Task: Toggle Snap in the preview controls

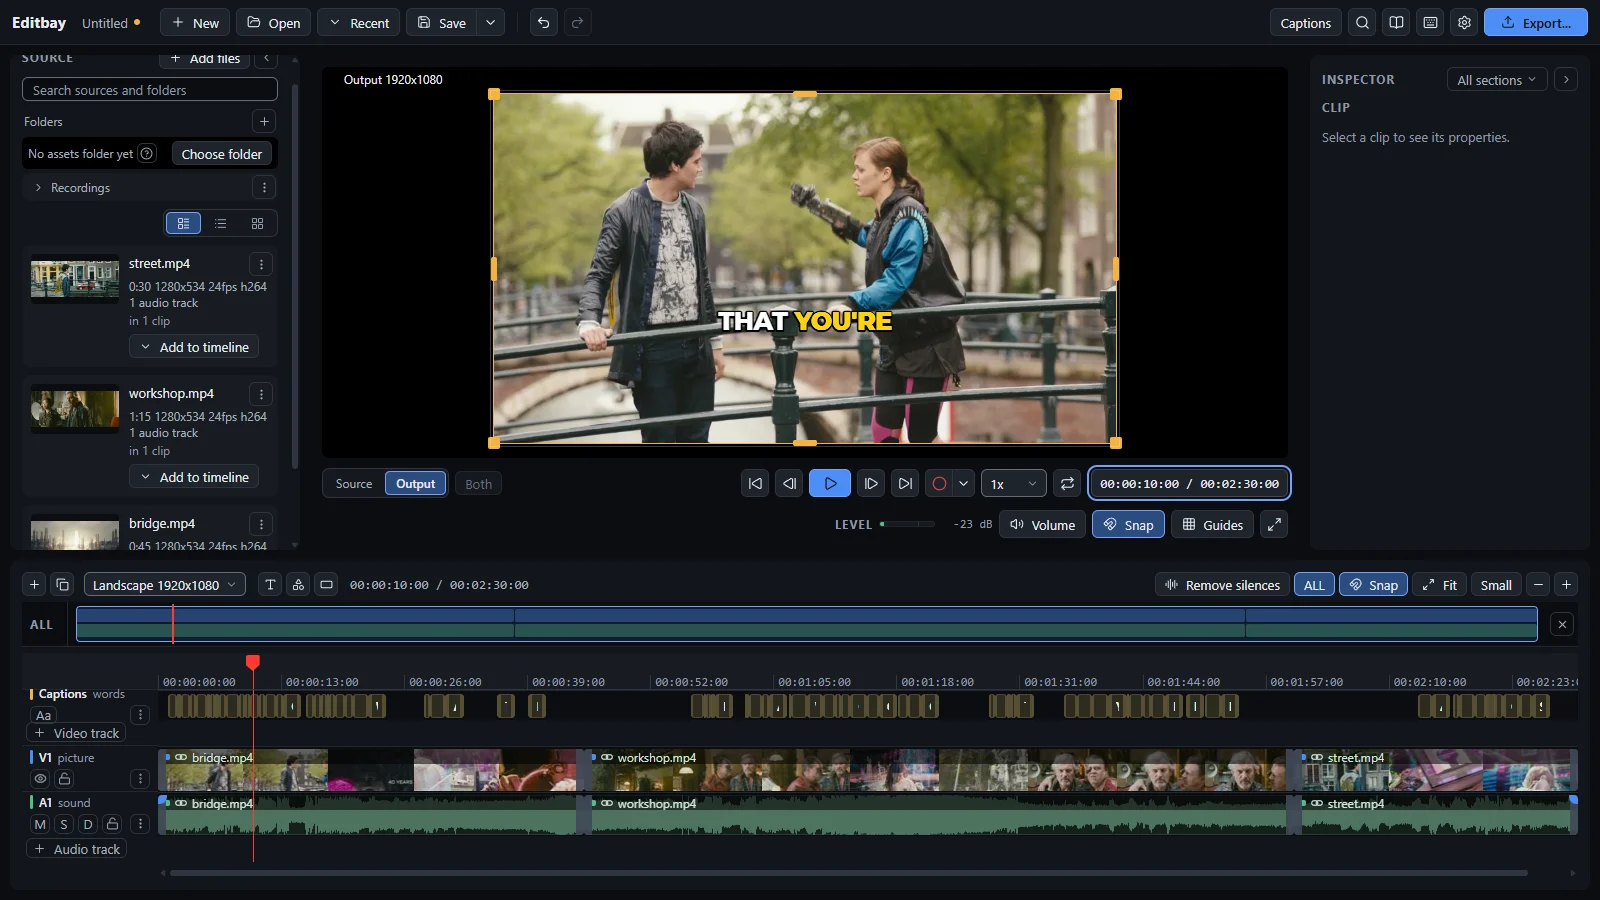Action: (x=1128, y=525)
